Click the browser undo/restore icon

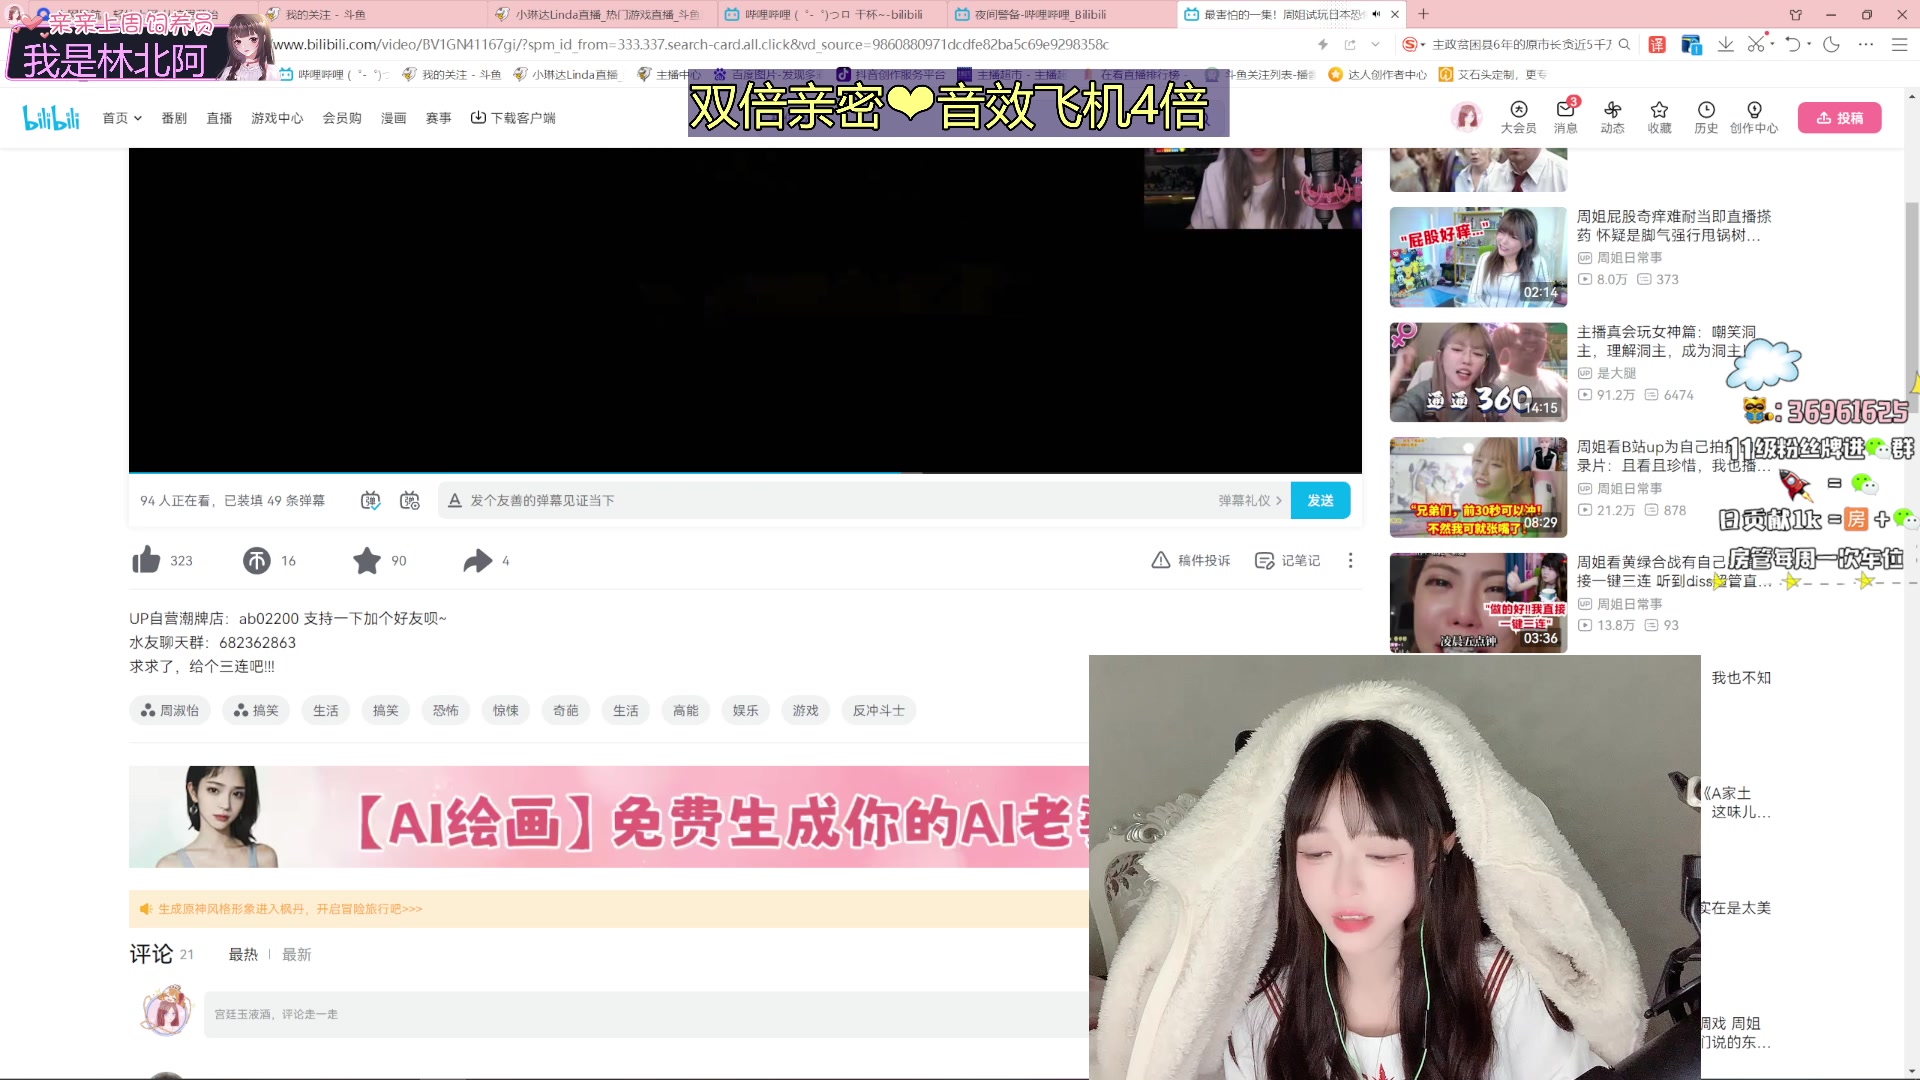tap(1793, 44)
